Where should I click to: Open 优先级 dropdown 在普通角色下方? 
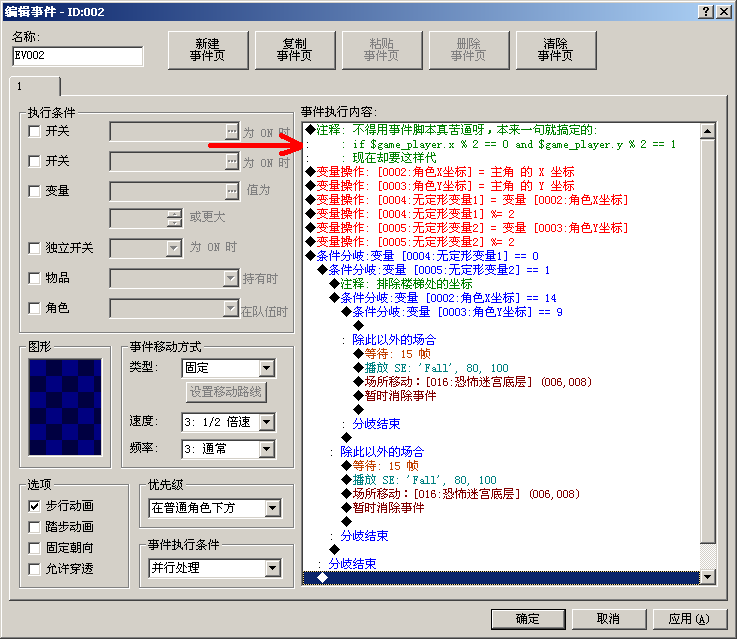point(273,508)
